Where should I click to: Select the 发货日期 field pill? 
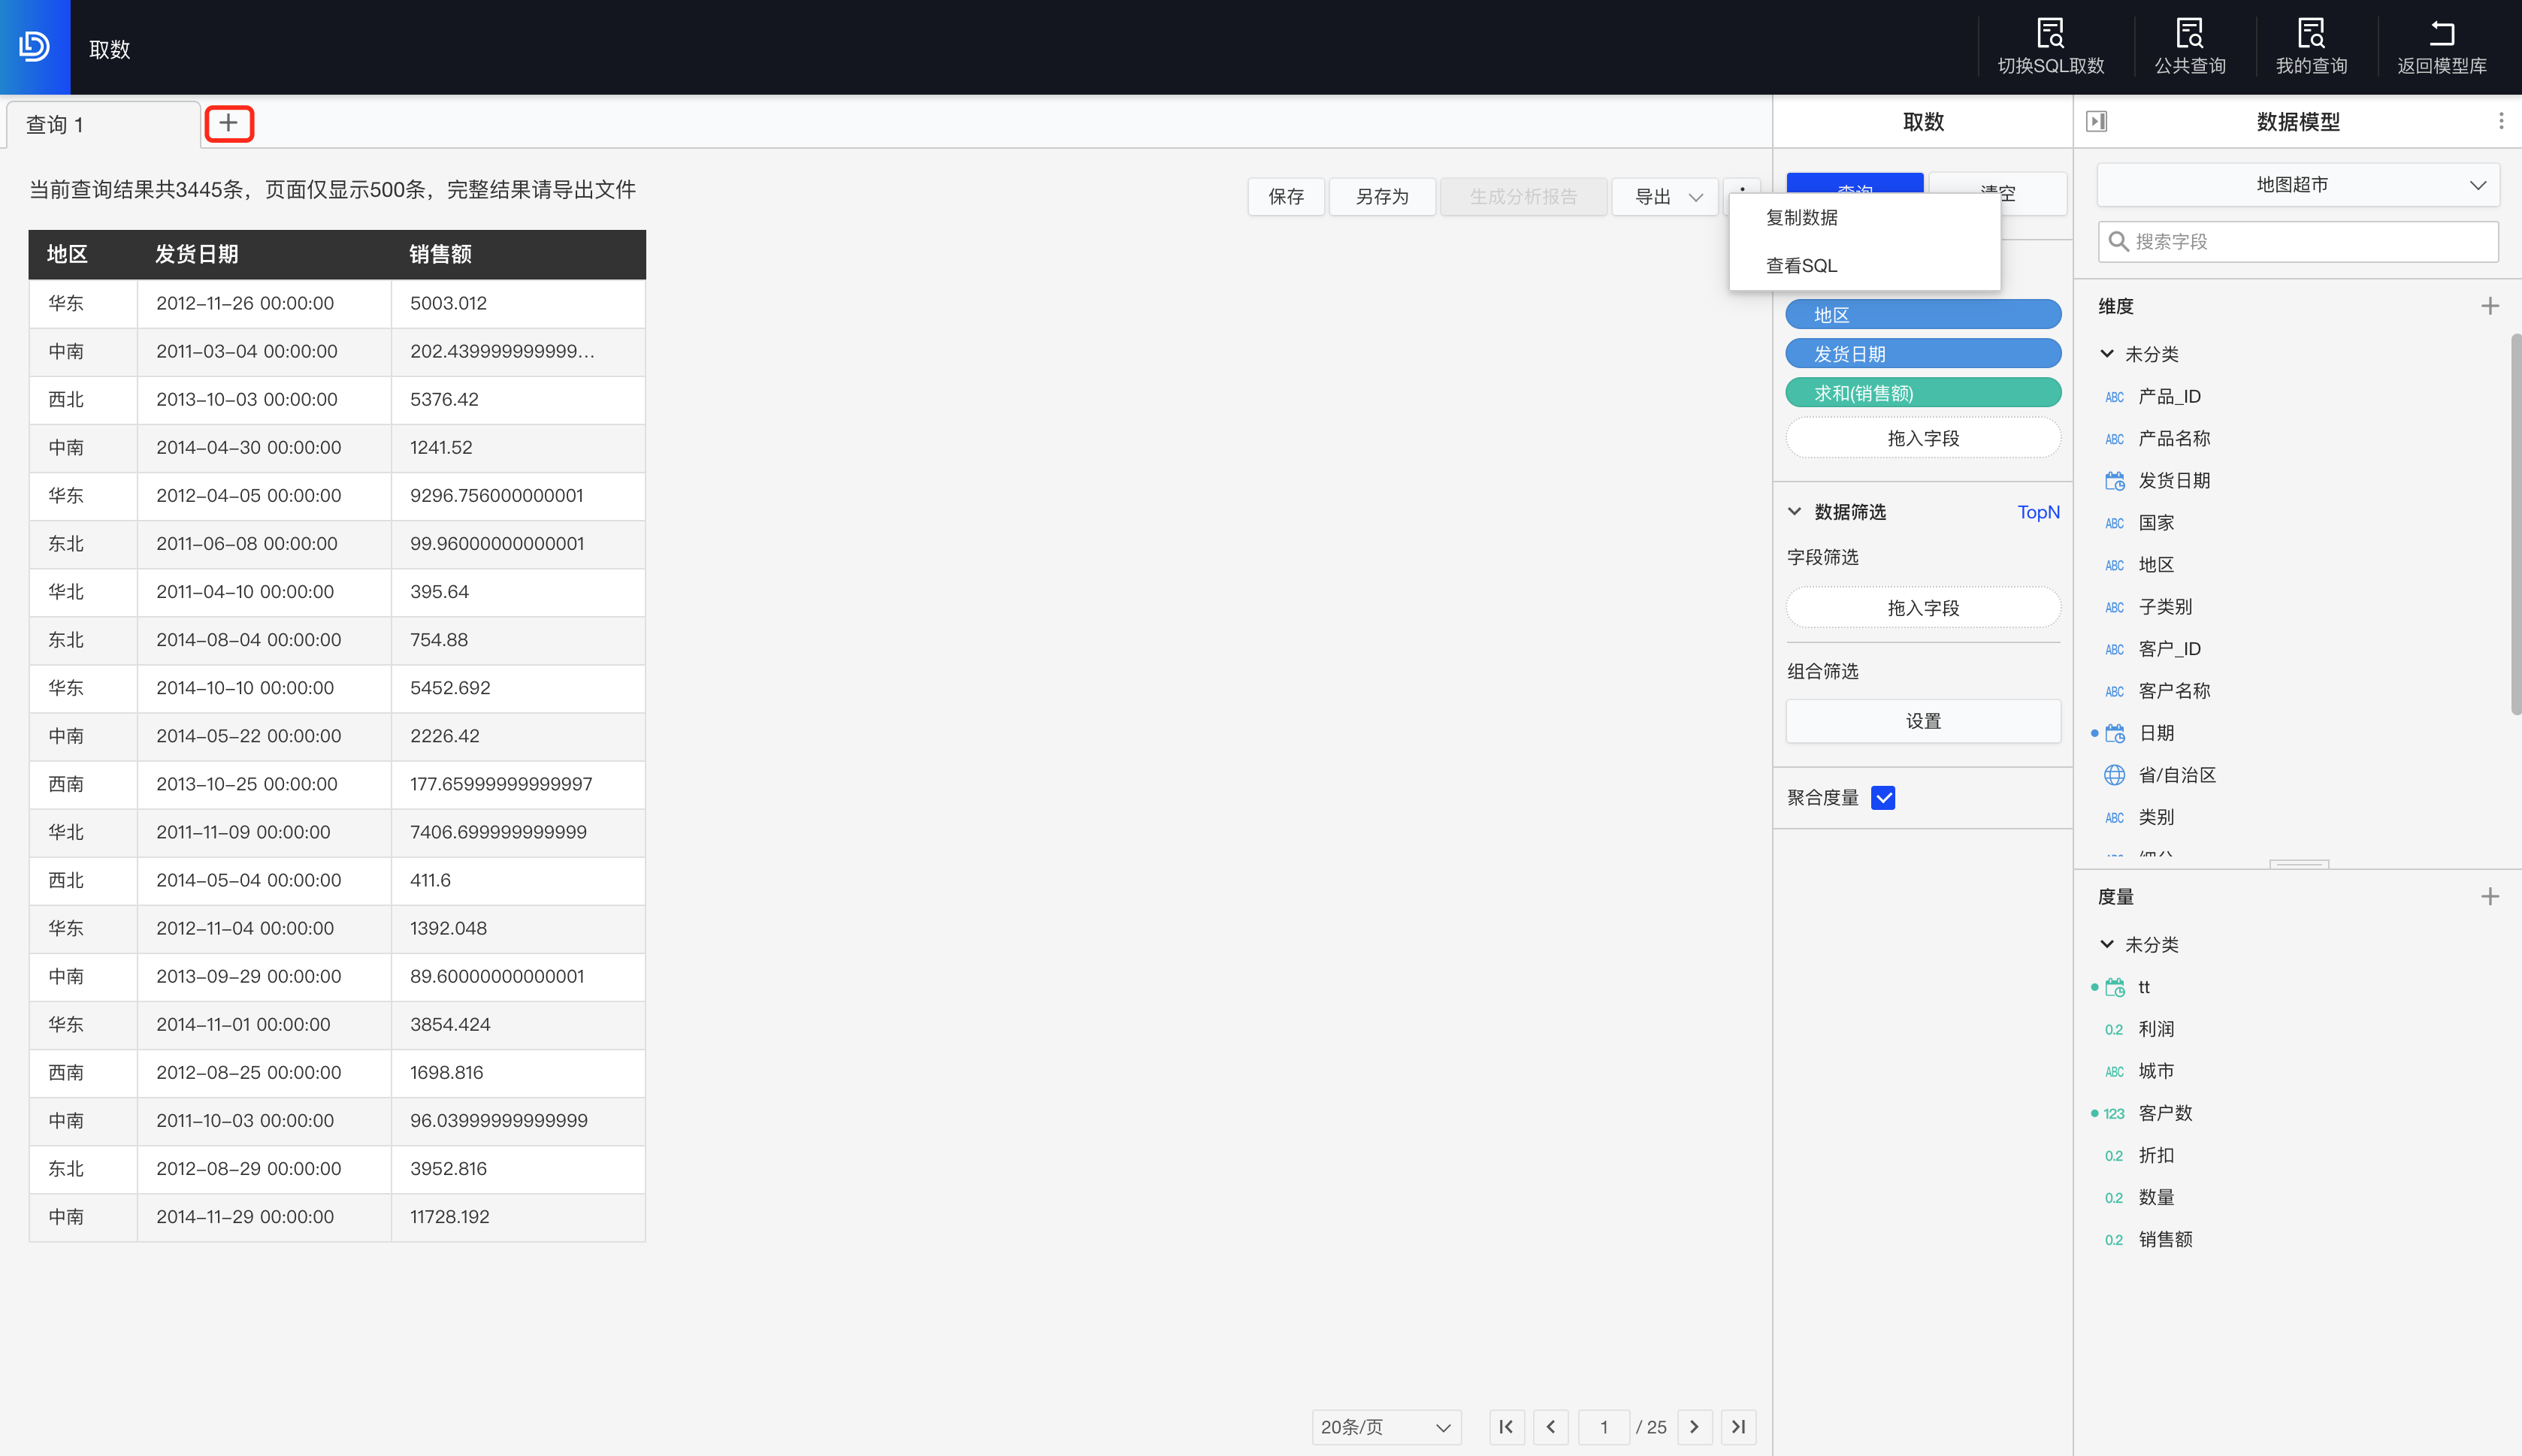coord(1922,354)
